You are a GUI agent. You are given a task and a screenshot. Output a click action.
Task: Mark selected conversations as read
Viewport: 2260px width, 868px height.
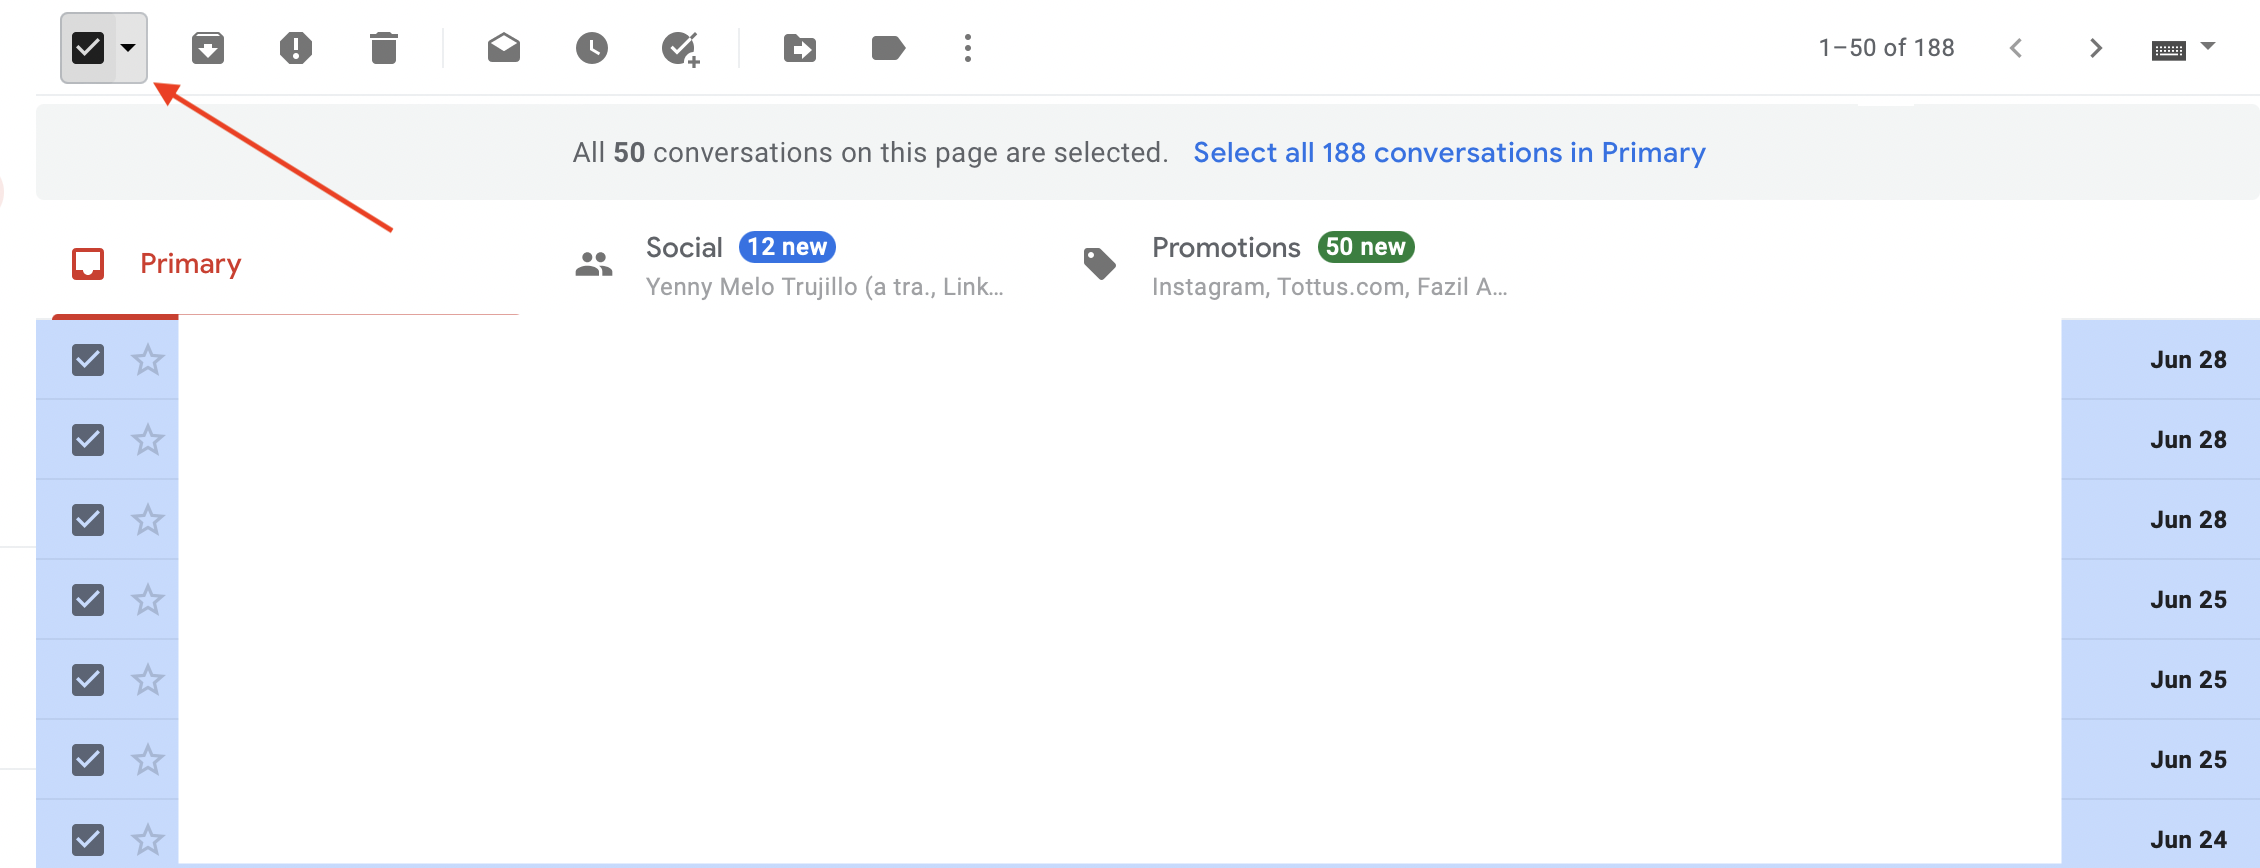[504, 48]
